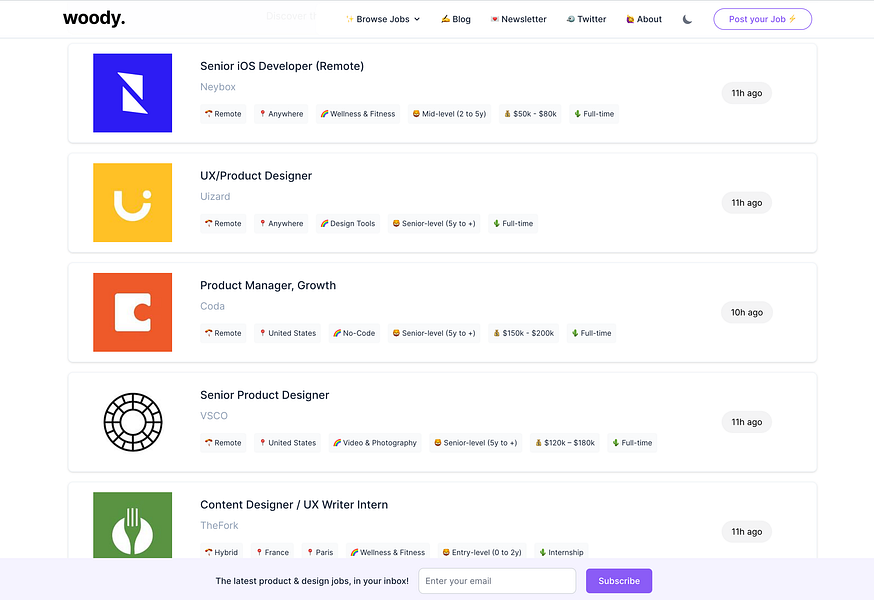The image size is (874, 600).
Task: Click the 10h ago badge on Coda job
Action: (x=747, y=312)
